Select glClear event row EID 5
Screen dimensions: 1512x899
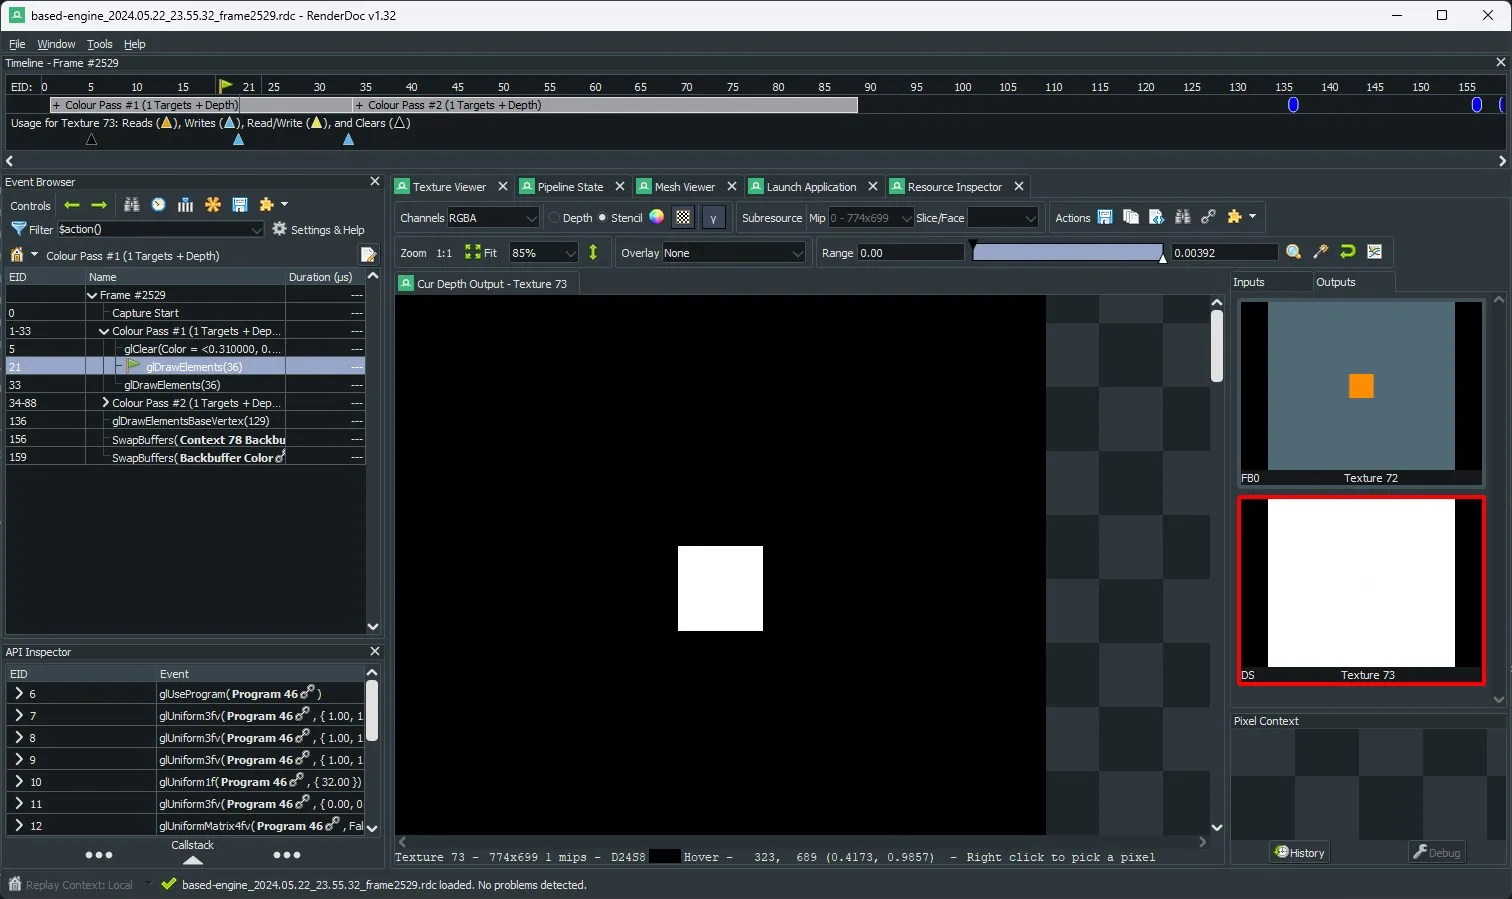tap(185, 349)
